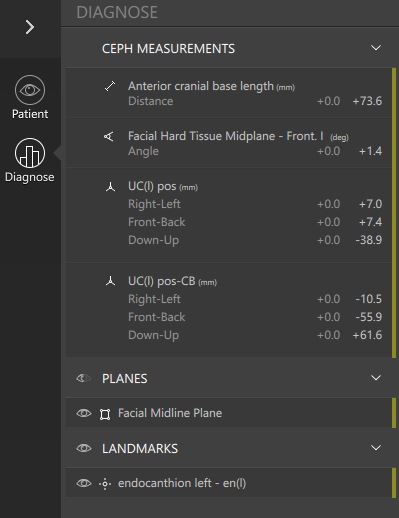Click the UC(l) pos Down-Up value -38.9

368,240
